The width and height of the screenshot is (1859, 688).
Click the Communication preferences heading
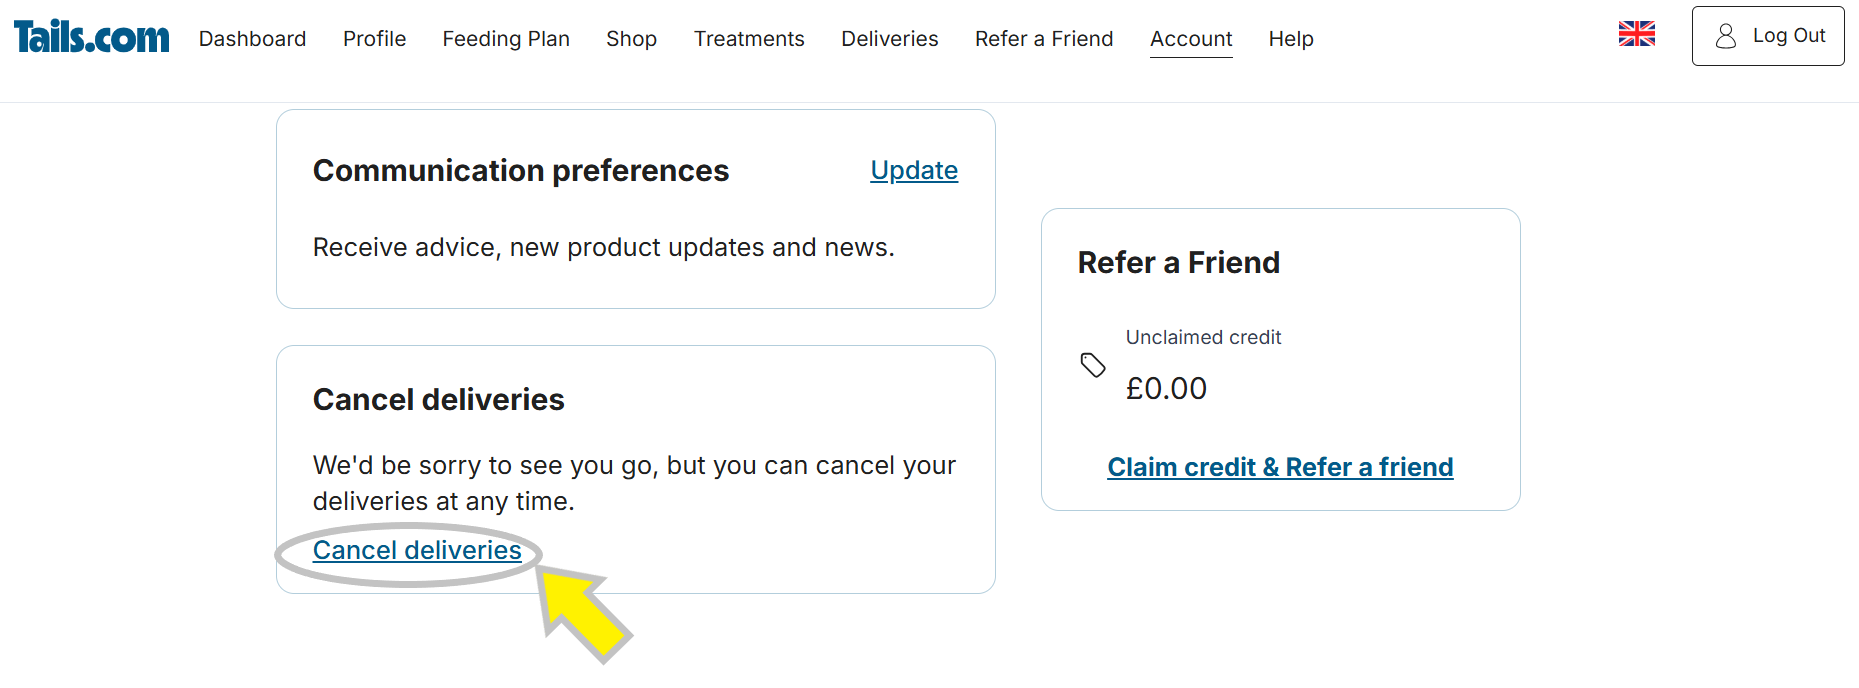pos(521,171)
